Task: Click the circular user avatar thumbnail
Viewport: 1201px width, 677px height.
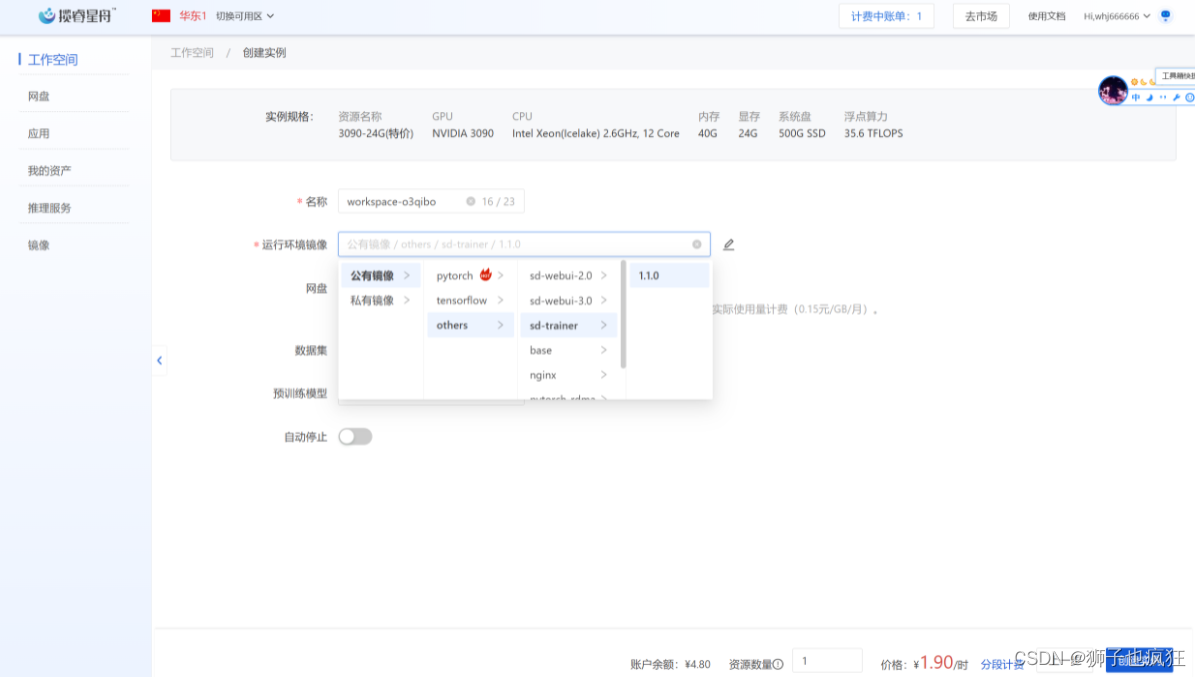Action: (x=1112, y=89)
